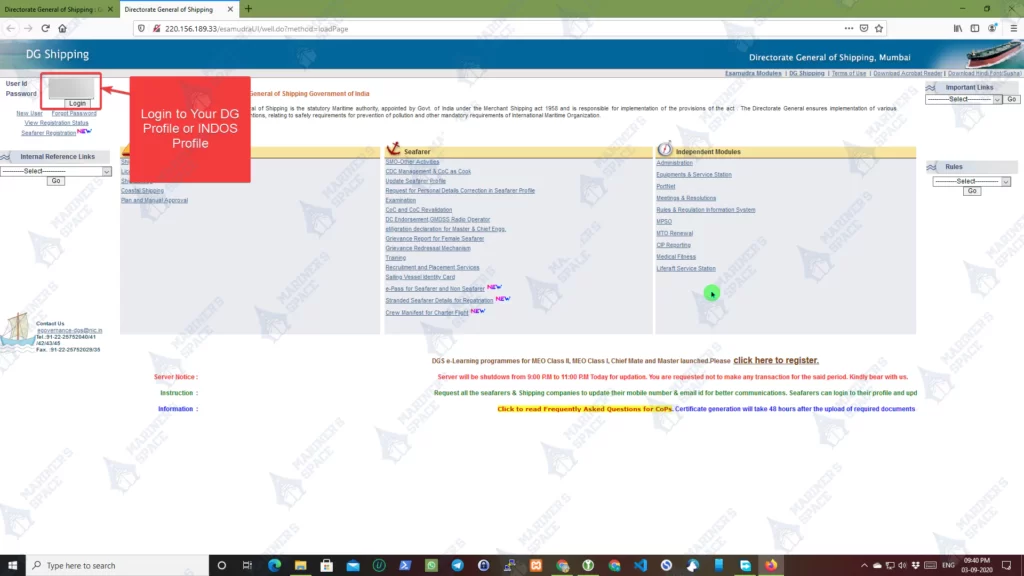This screenshot has height=576, width=1024.
Task: Open the tracking protection shield panel
Action: 141,29
